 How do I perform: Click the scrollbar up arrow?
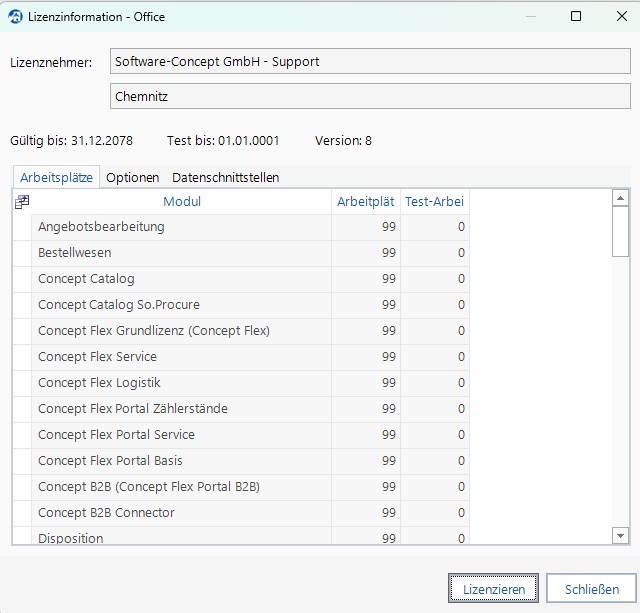point(620,199)
